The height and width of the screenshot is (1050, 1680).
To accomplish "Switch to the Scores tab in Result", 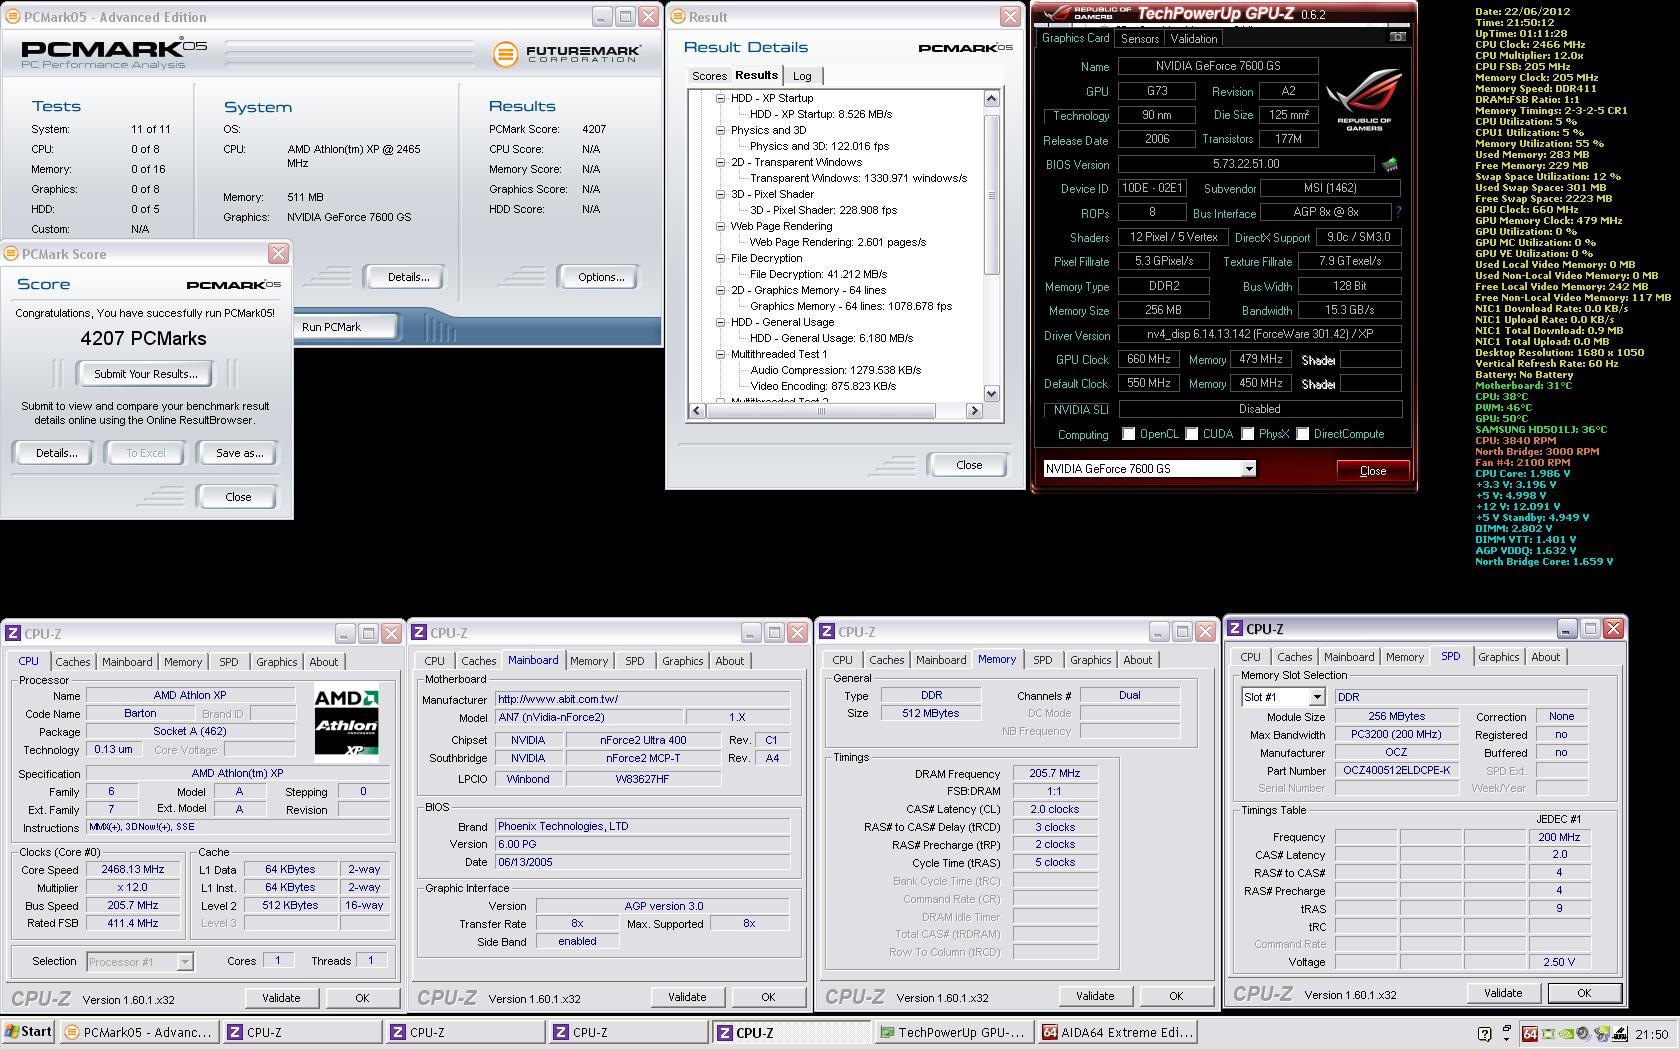I will [709, 76].
